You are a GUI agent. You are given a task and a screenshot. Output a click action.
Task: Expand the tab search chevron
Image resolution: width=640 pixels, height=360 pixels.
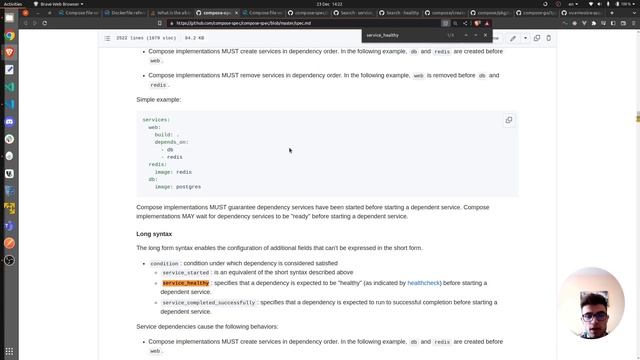point(633,13)
